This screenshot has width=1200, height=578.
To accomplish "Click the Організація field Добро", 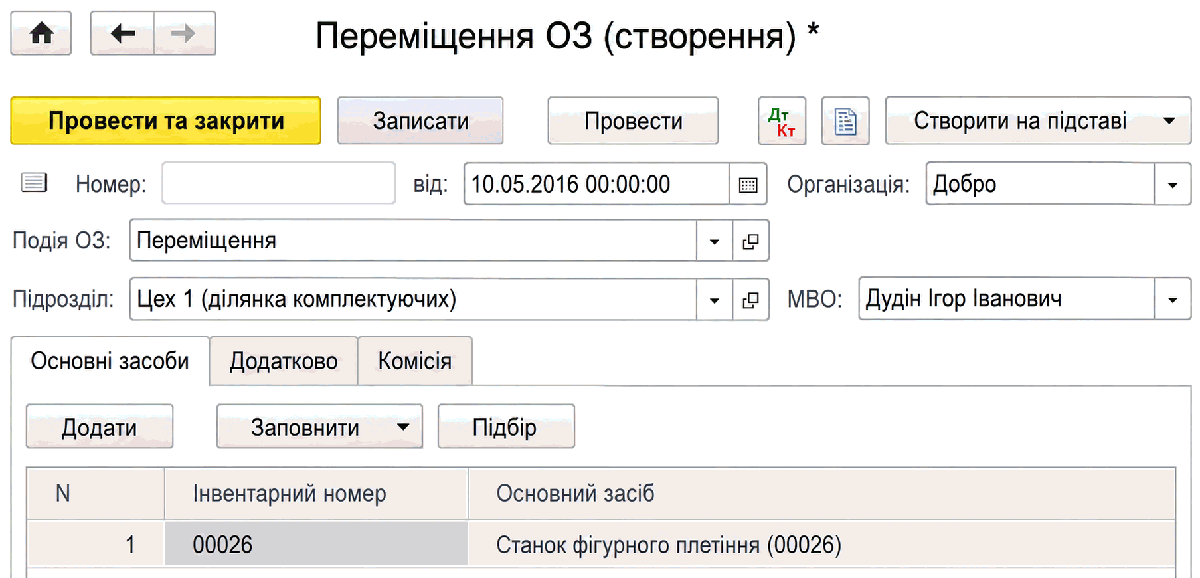I will pyautogui.click(x=1041, y=184).
